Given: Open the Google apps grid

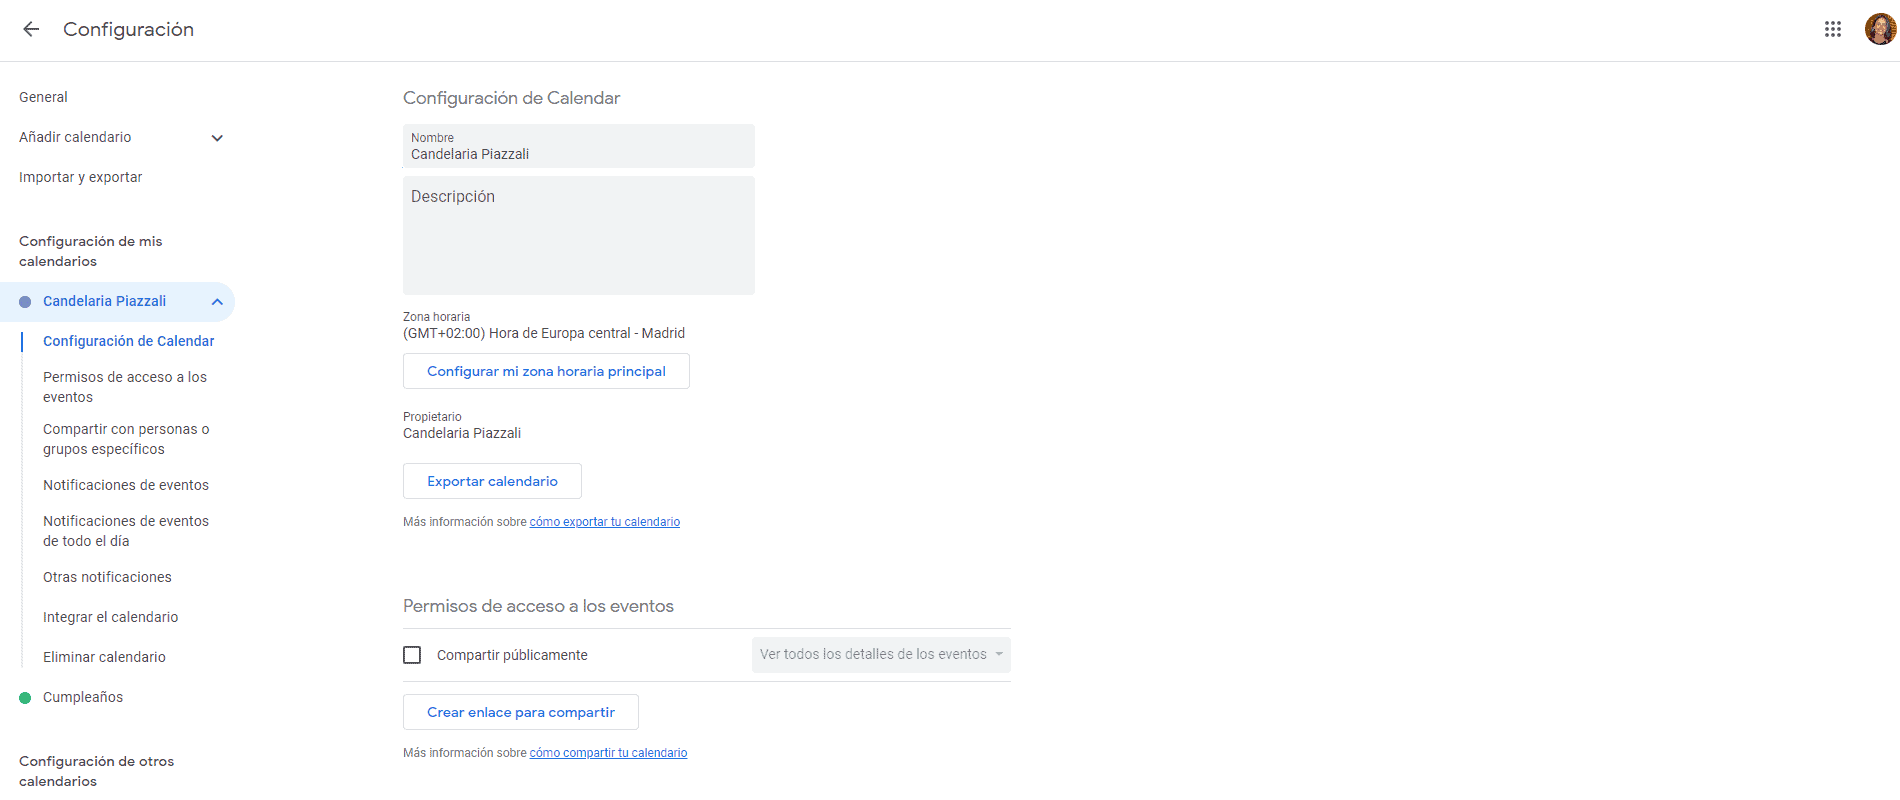Looking at the screenshot, I should coord(1832,29).
